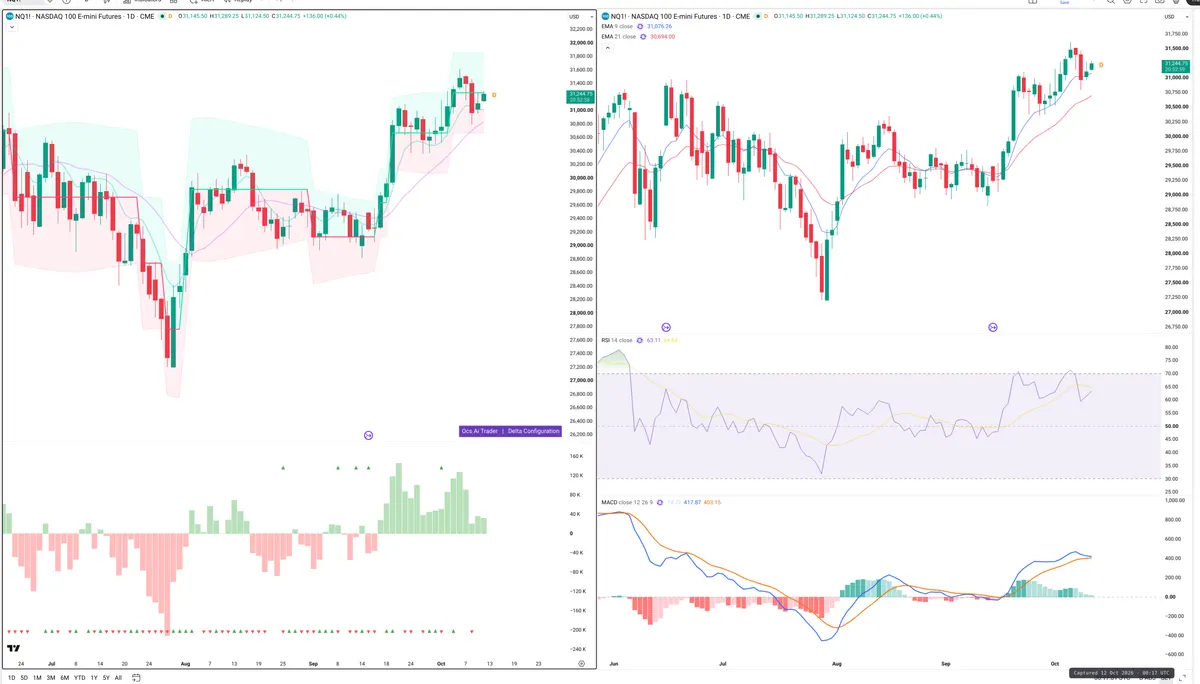The width and height of the screenshot is (1200, 684).
Task: Click the 1,000.00 label on MACD axis
Action: point(1175,500)
